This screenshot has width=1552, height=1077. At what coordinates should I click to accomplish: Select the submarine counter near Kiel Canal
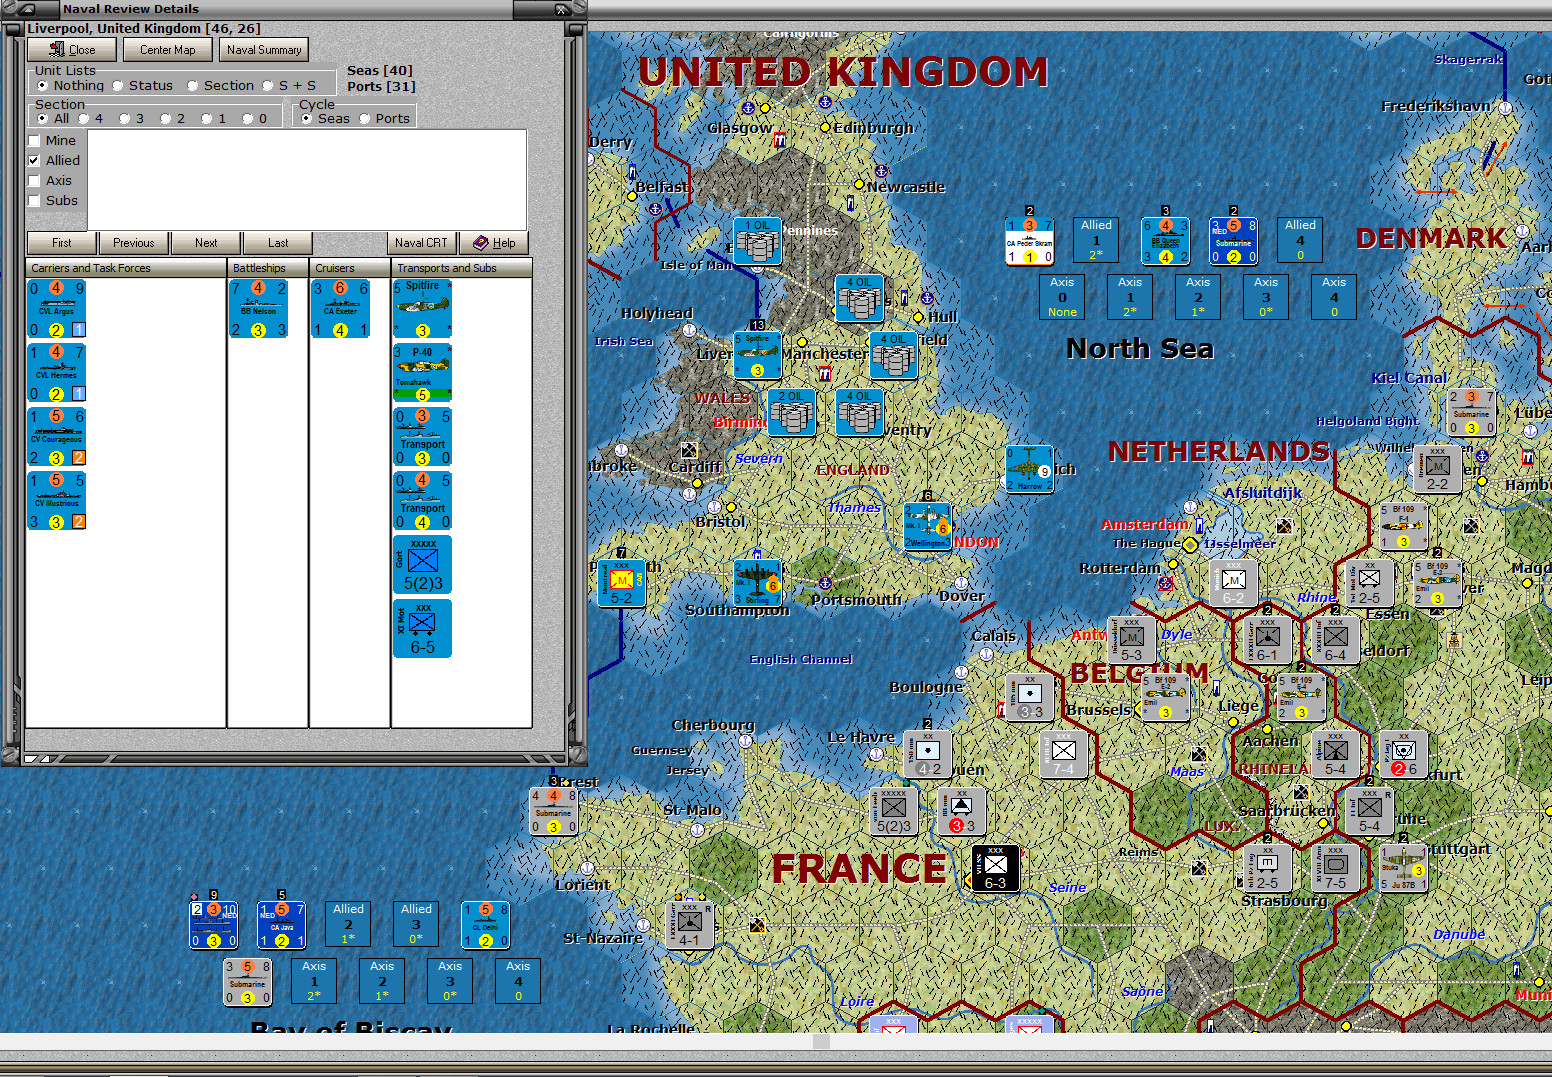pyautogui.click(x=1472, y=412)
